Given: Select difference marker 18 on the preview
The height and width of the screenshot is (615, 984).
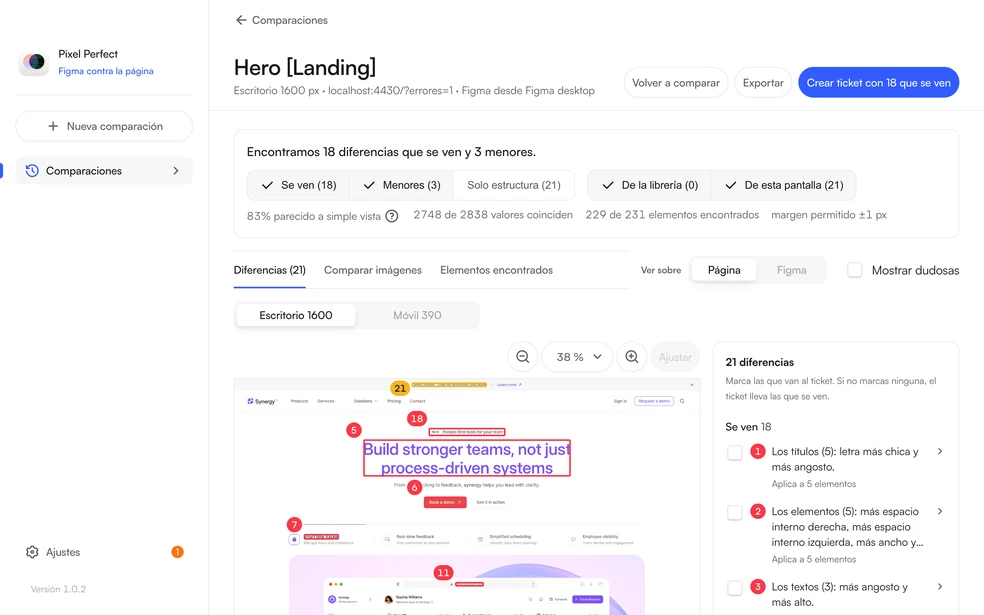Looking at the screenshot, I should pos(417,419).
